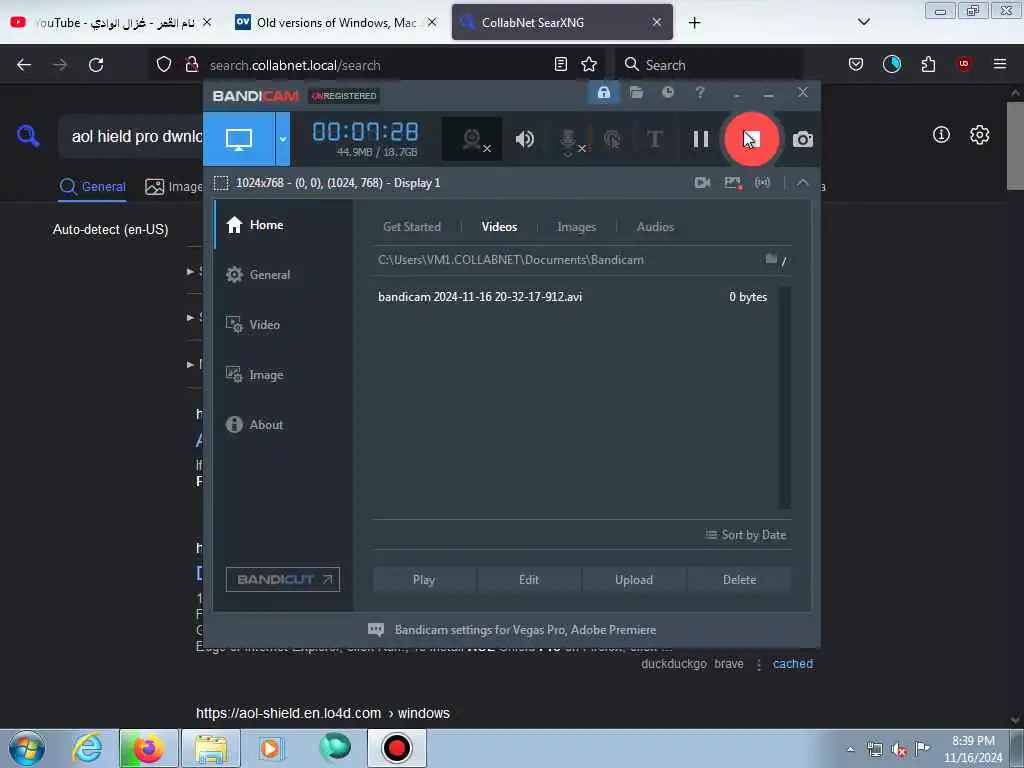Click the Bandicam lock icon
1024x768 pixels.
point(604,93)
